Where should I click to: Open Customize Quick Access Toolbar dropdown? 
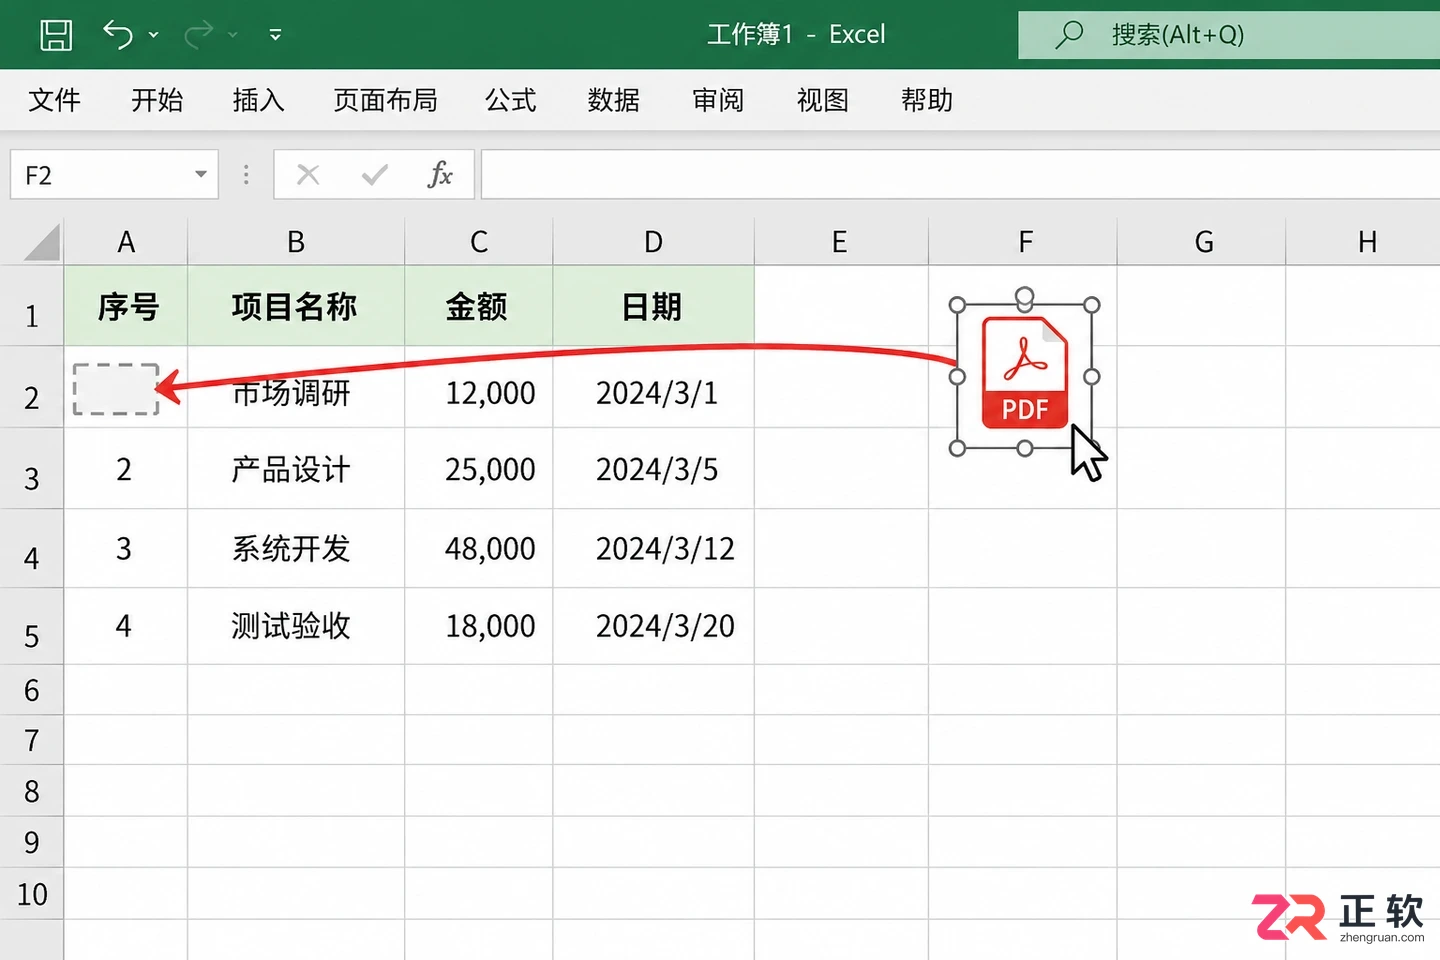(275, 35)
